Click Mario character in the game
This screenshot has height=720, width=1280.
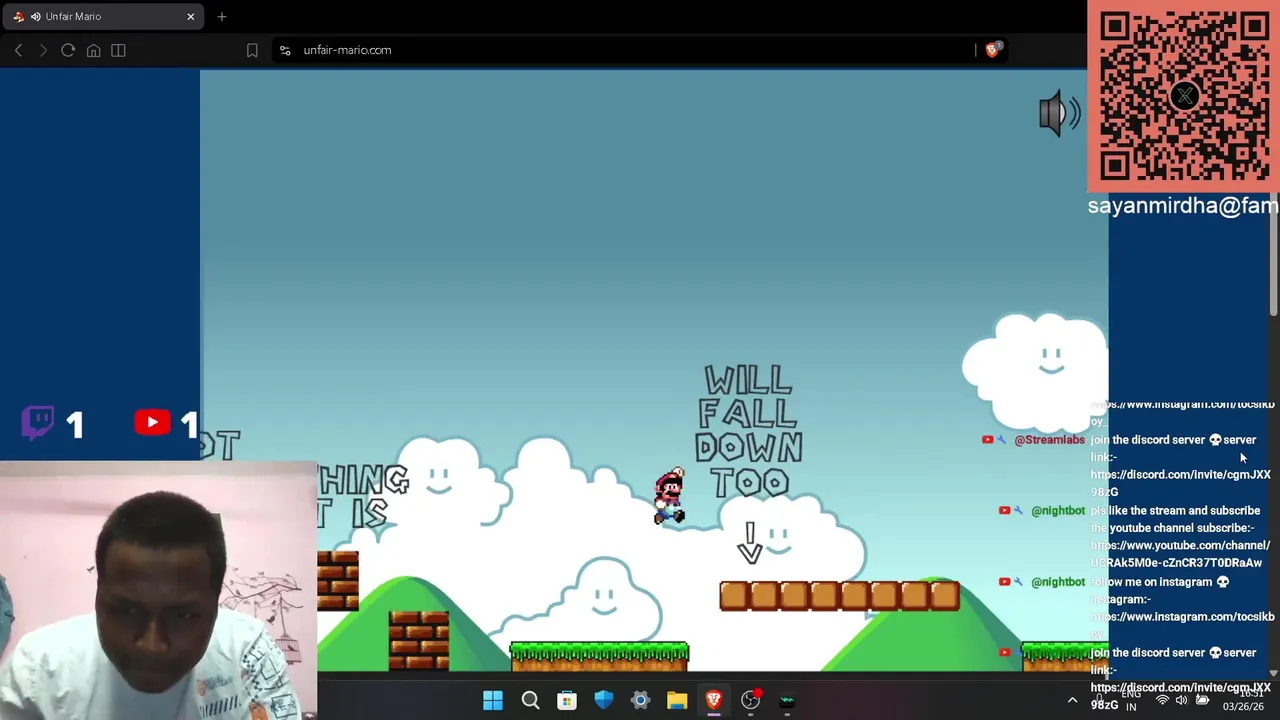coord(669,496)
